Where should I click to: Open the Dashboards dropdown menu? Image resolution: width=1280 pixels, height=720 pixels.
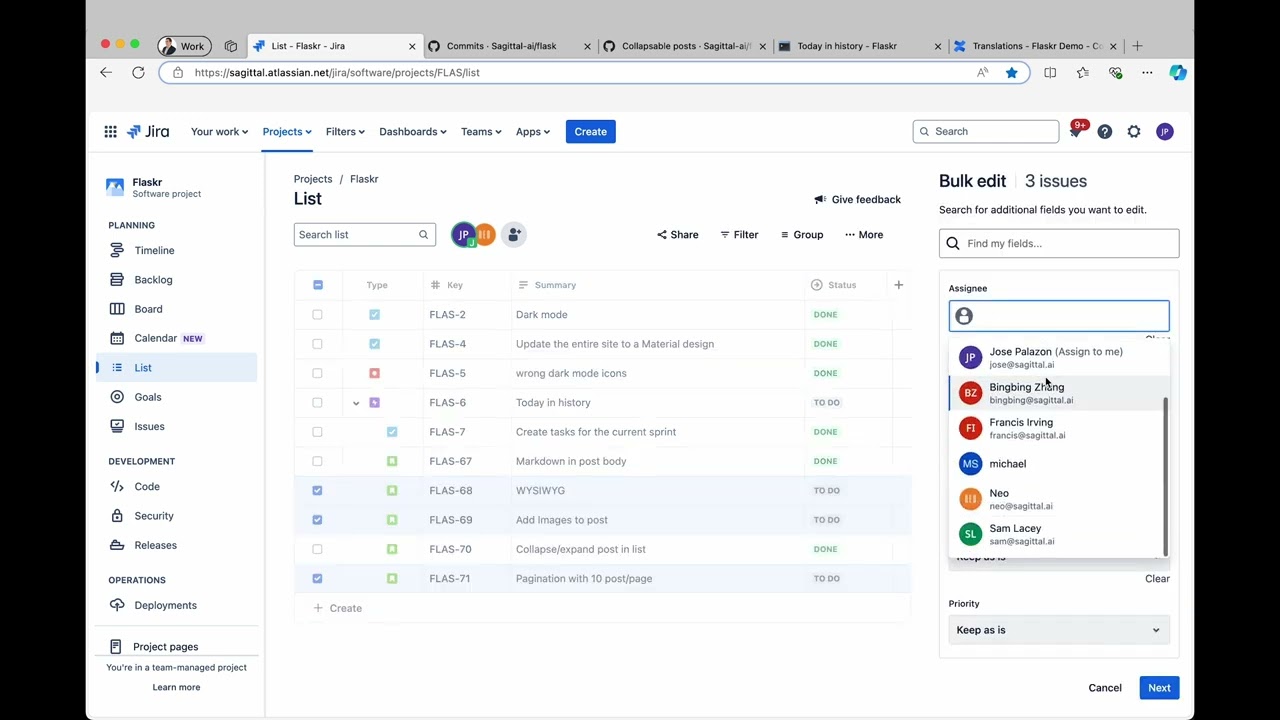[x=412, y=131]
